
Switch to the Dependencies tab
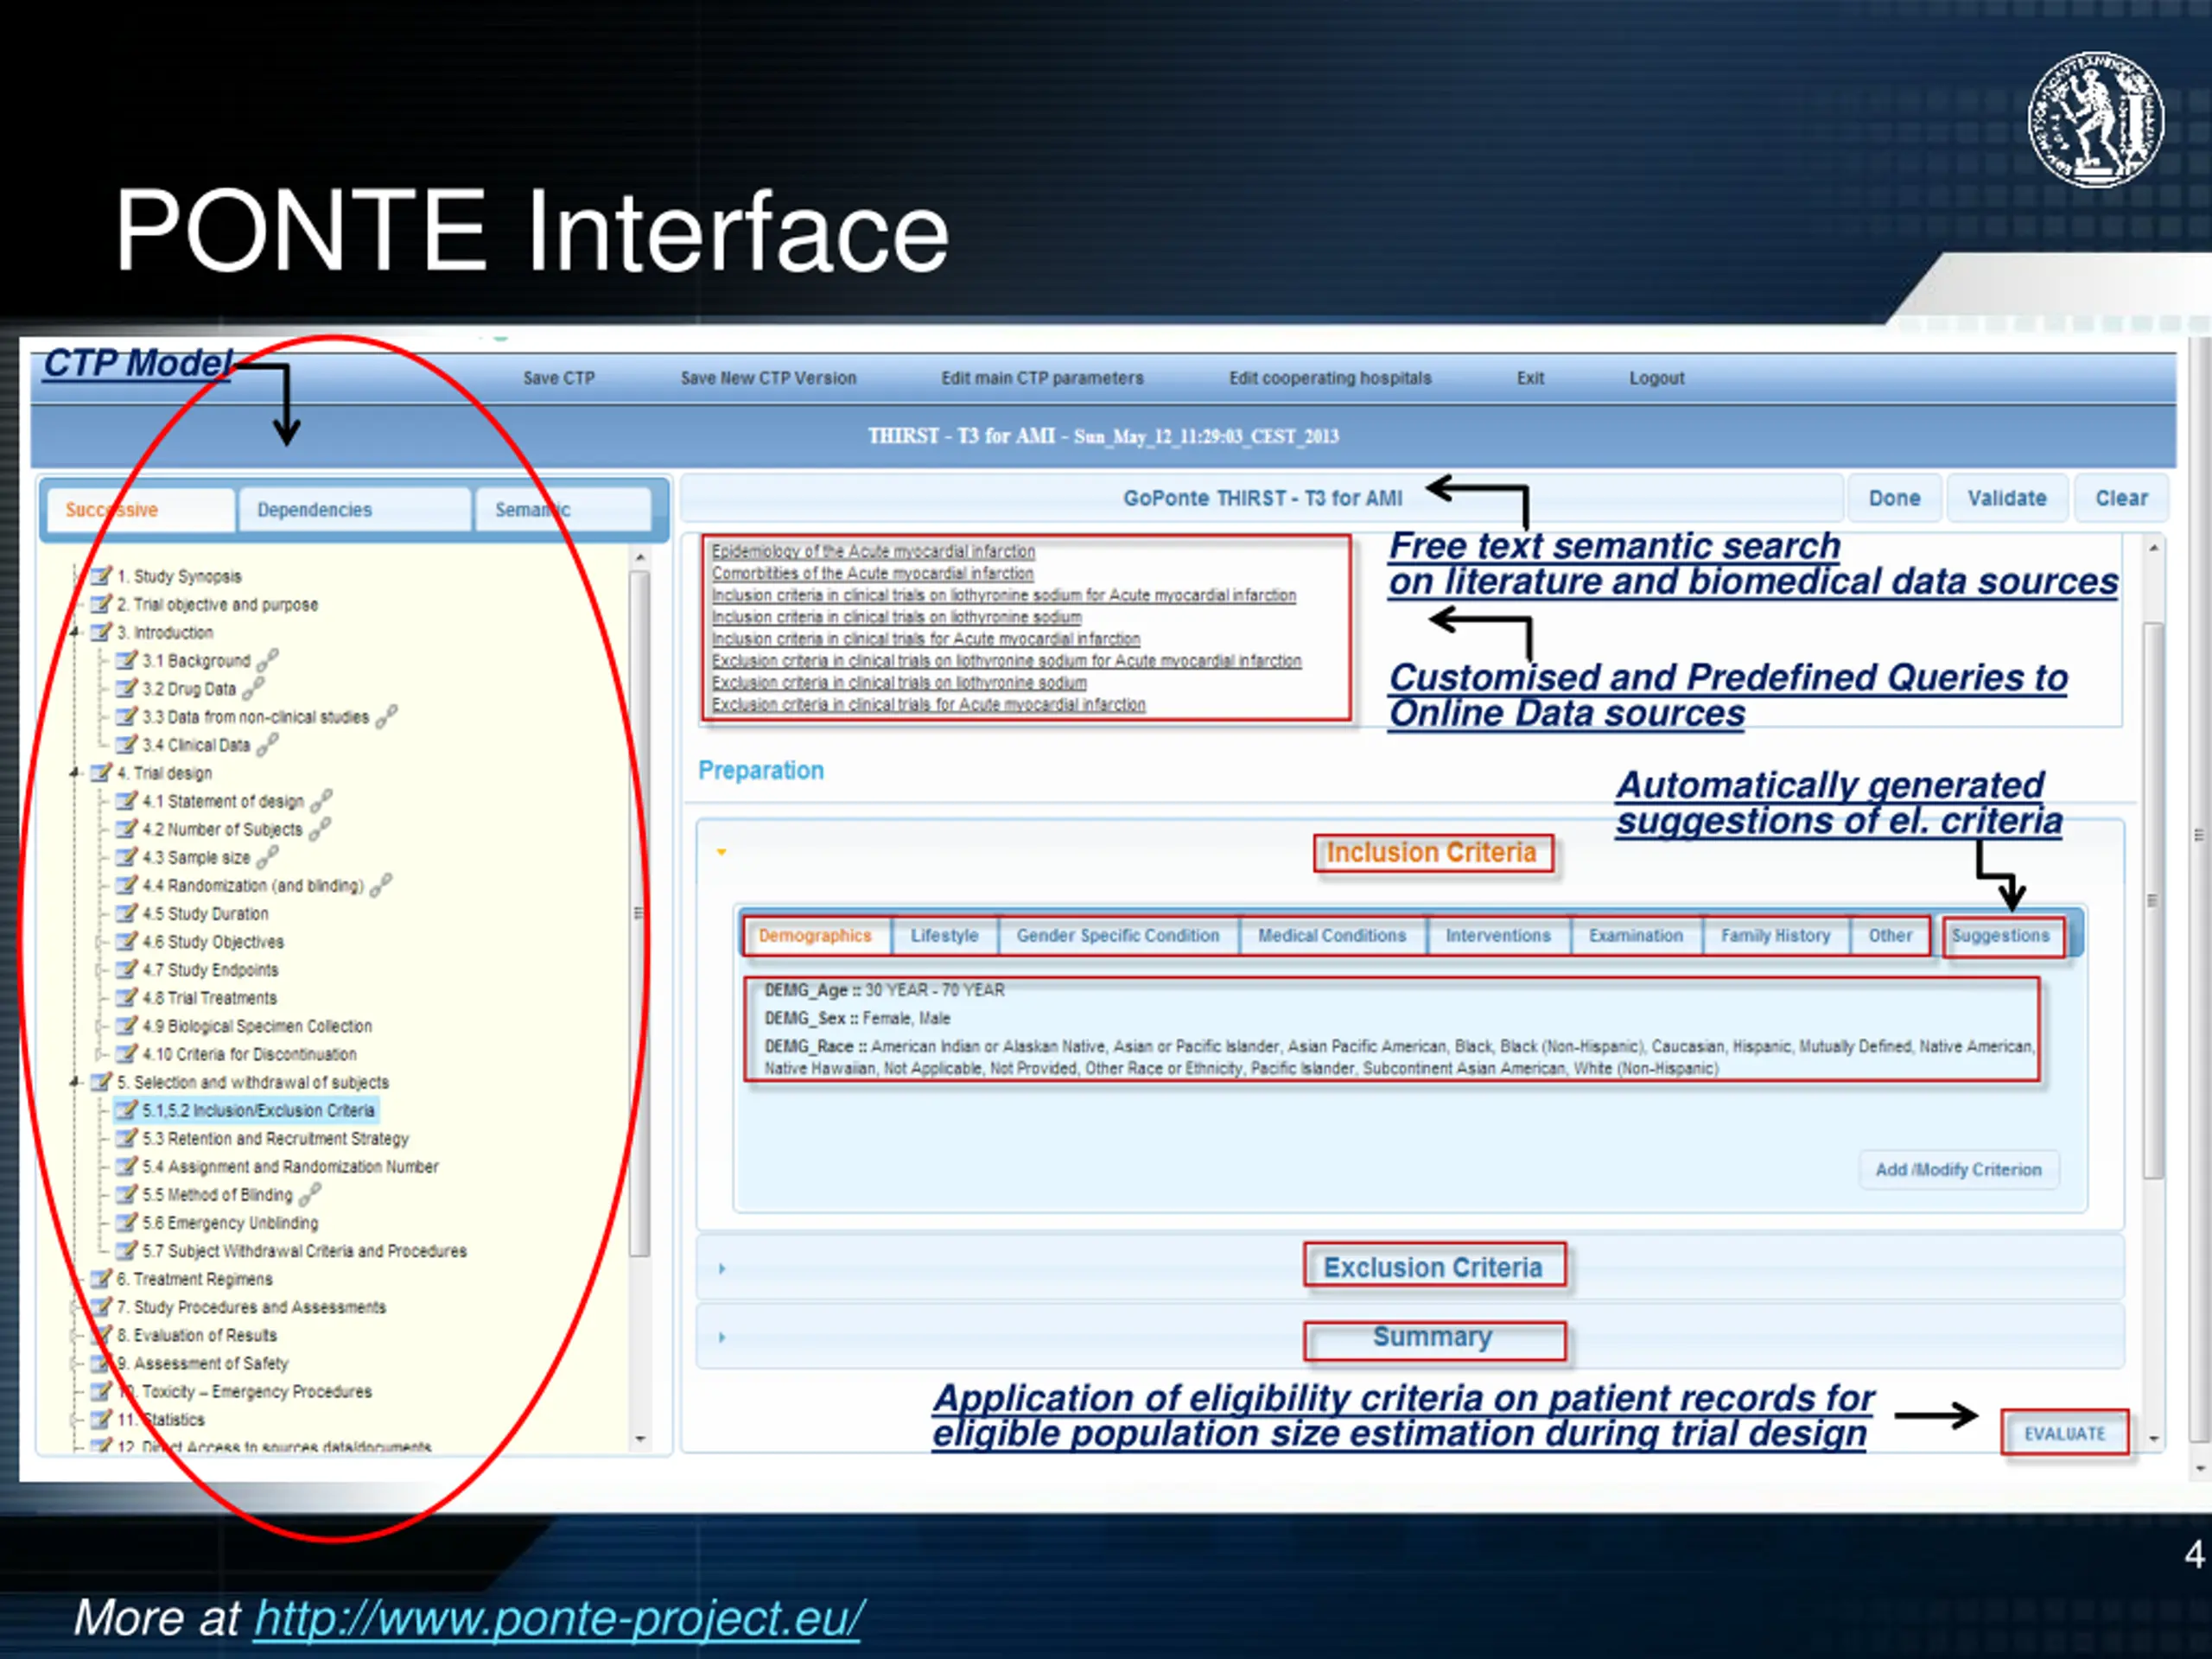coord(354,510)
